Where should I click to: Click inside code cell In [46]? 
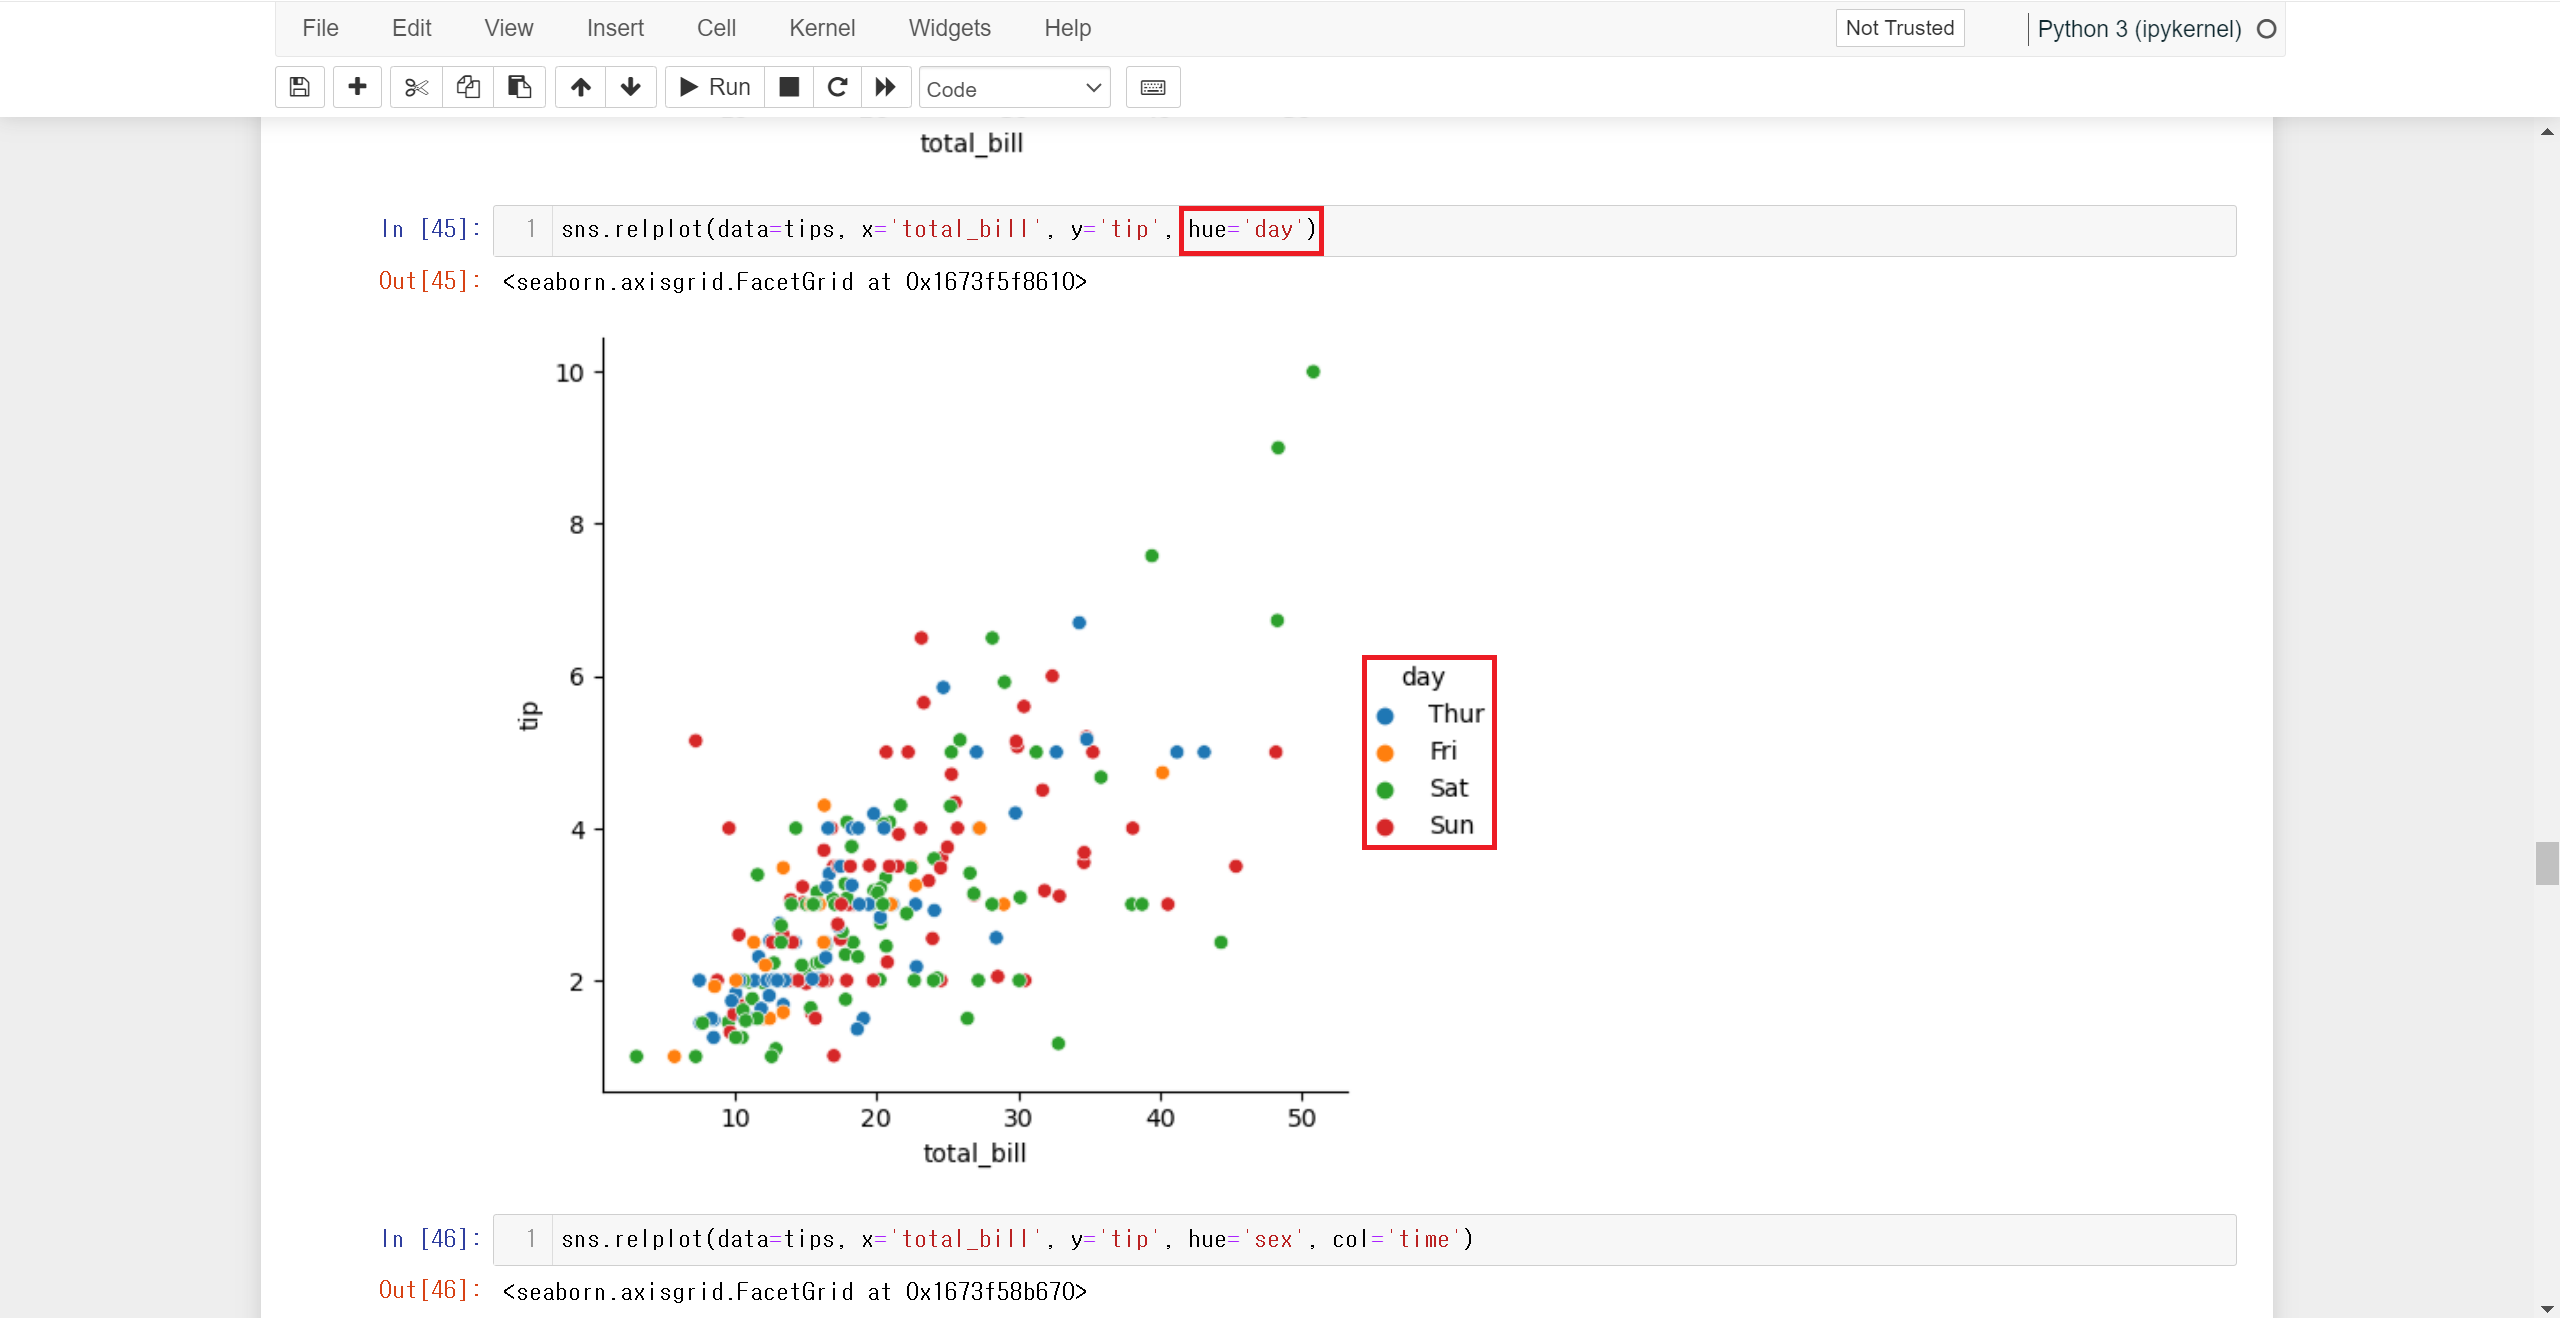point(1393,1240)
